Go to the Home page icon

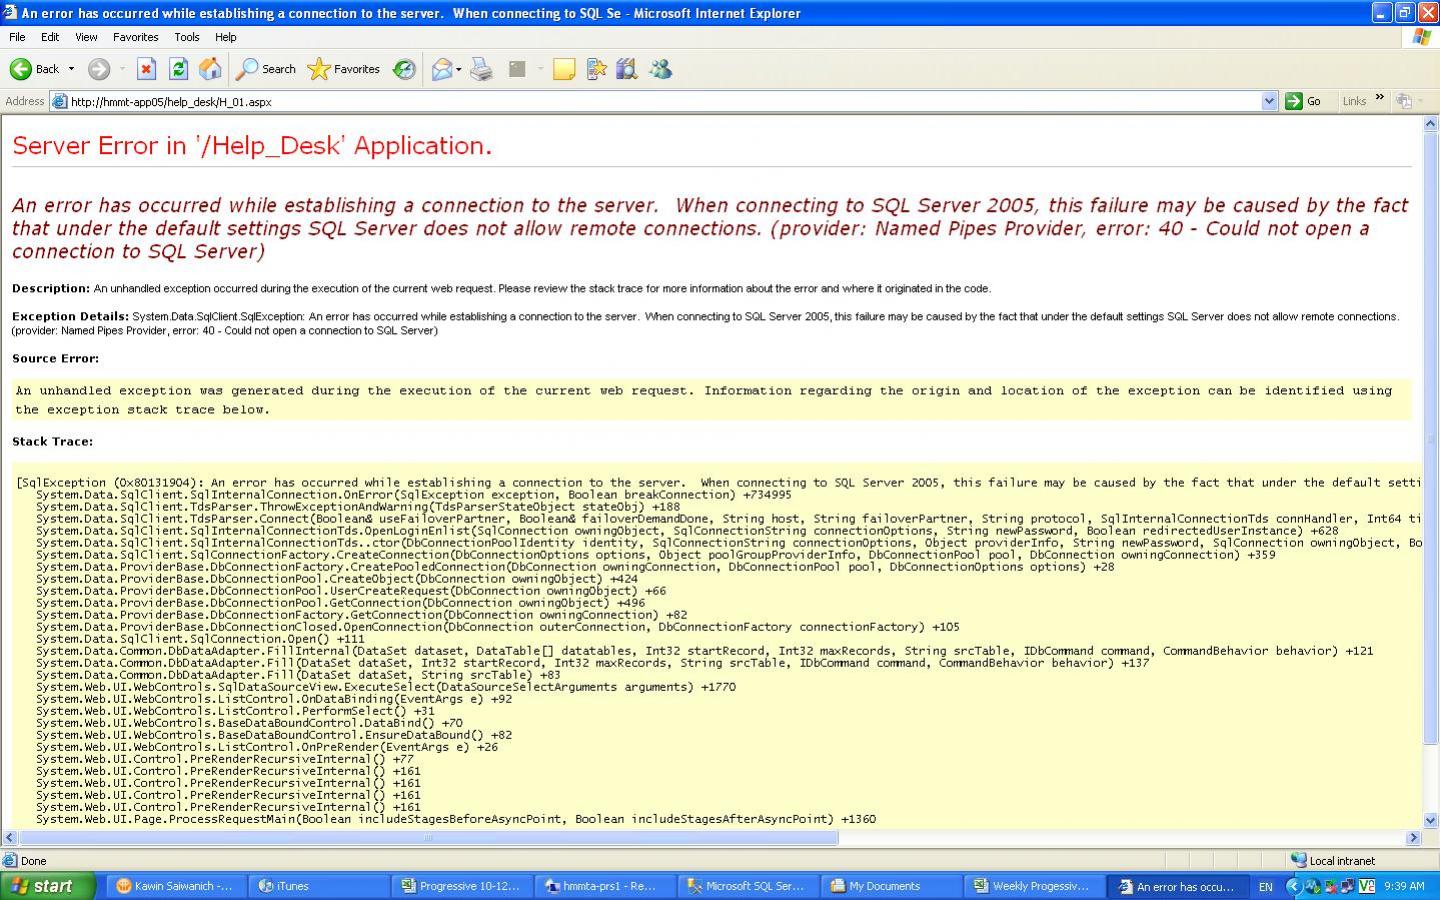tap(210, 69)
